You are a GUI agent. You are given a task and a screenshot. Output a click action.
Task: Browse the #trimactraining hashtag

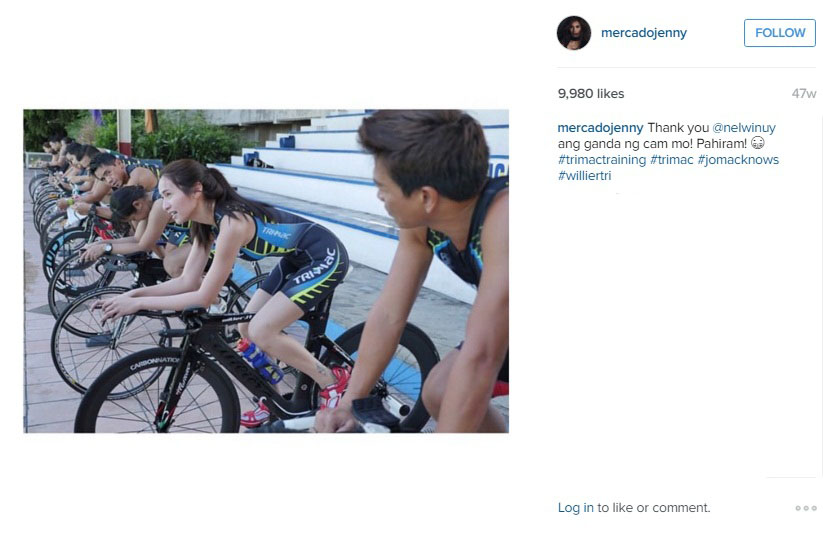pyautogui.click(x=602, y=160)
